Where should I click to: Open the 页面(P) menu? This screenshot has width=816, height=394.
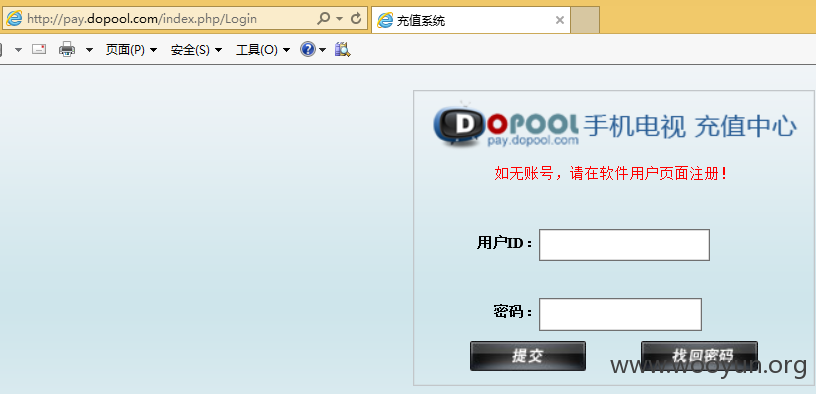pos(131,50)
